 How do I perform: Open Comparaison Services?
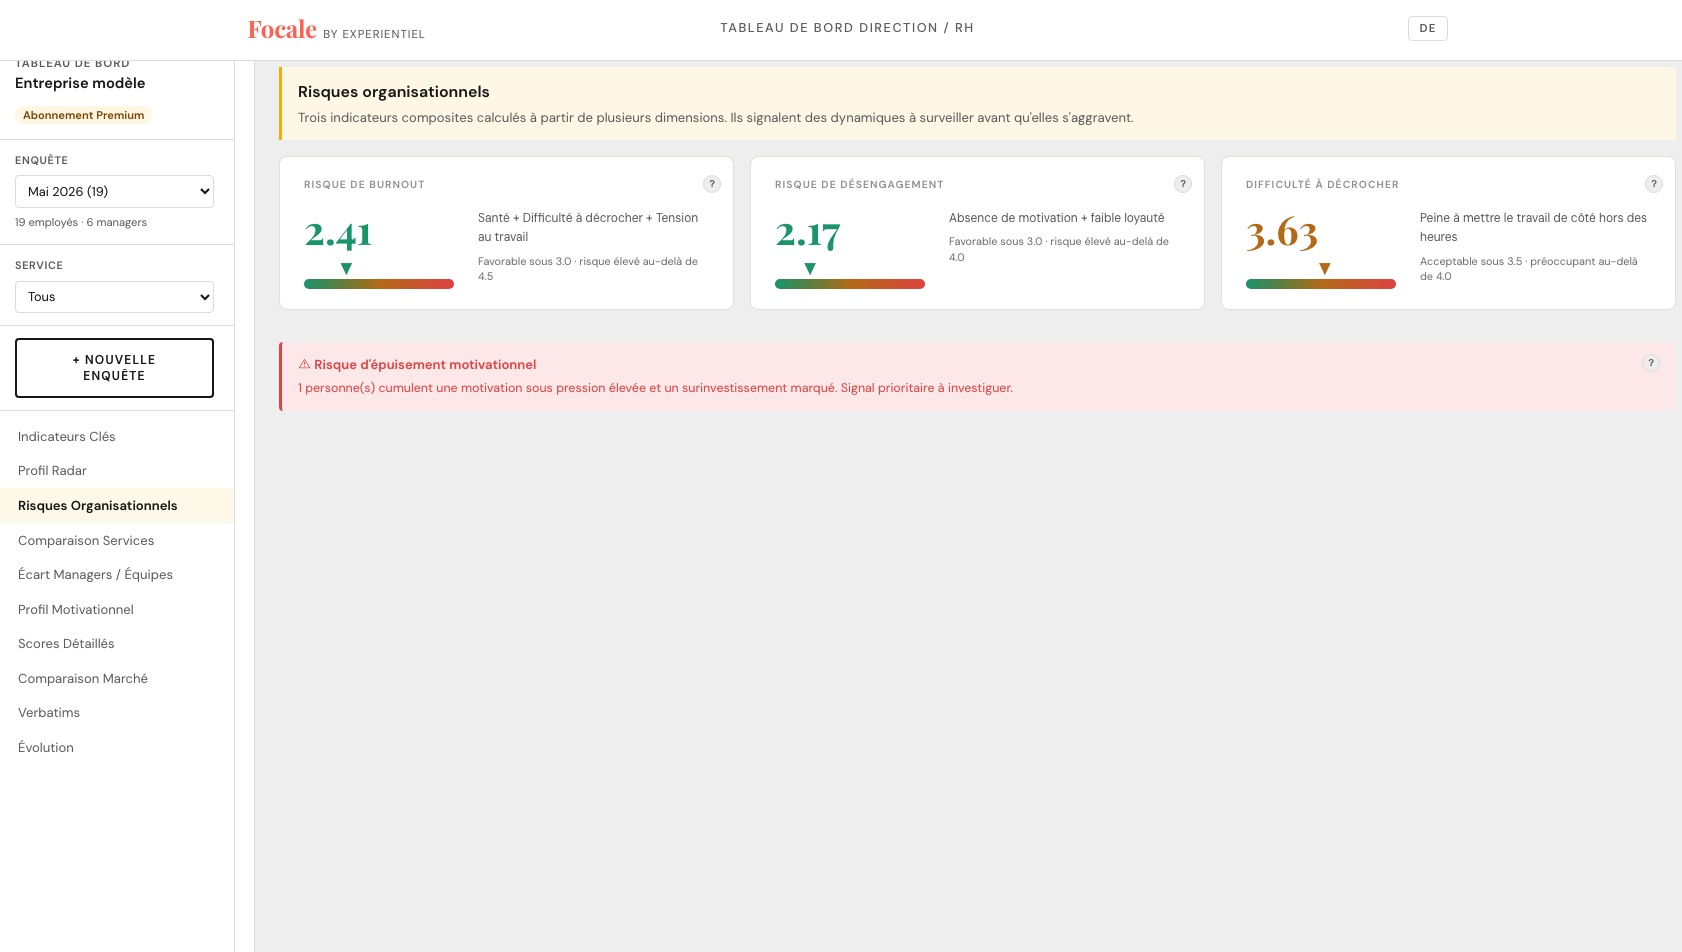click(x=117, y=541)
